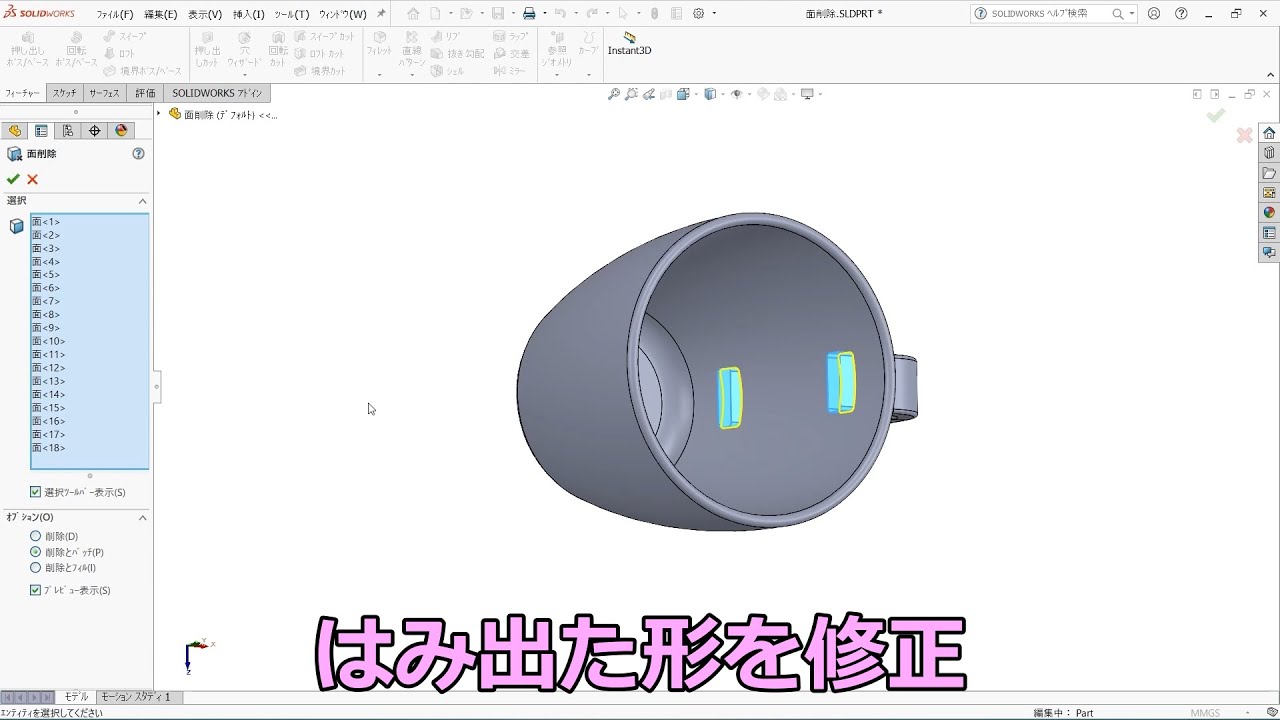Expand the 面削除 flyout feature tree
Viewport: 1280px width, 720px height.
159,114
